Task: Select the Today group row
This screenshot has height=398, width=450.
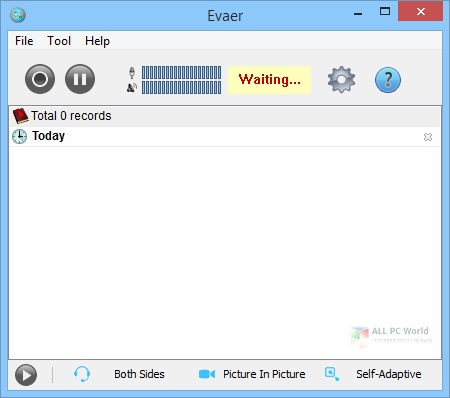Action: 225,137
